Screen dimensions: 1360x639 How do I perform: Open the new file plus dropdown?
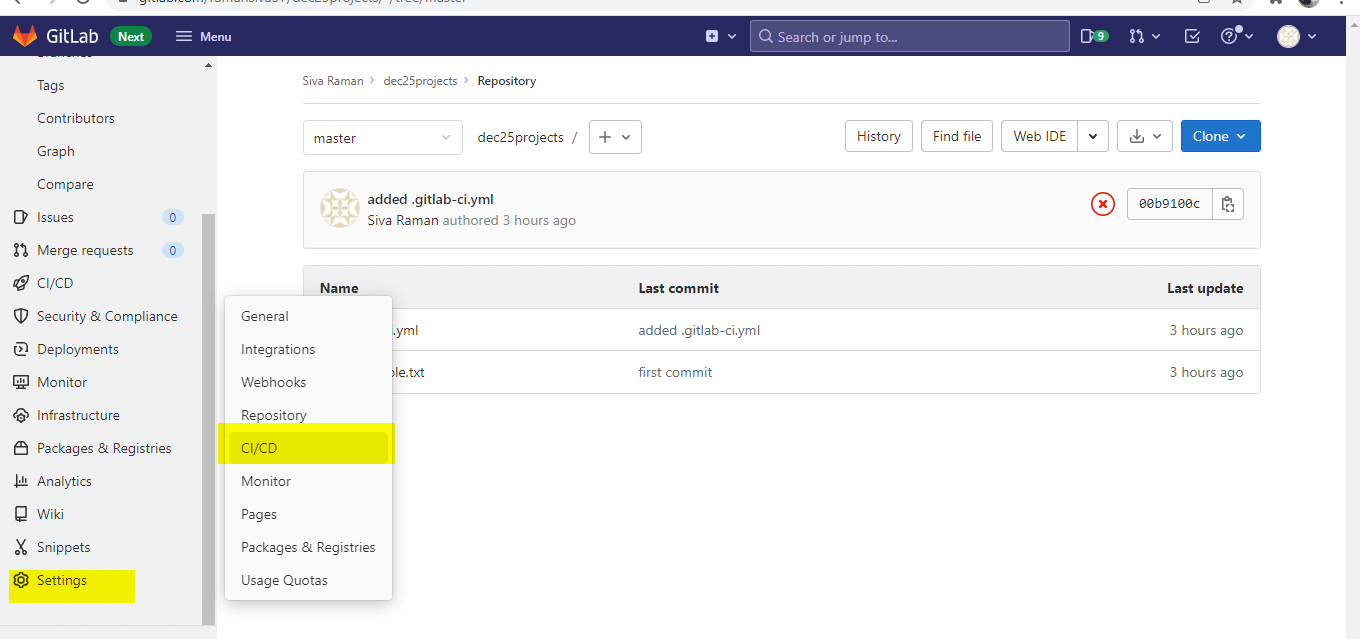coord(614,136)
